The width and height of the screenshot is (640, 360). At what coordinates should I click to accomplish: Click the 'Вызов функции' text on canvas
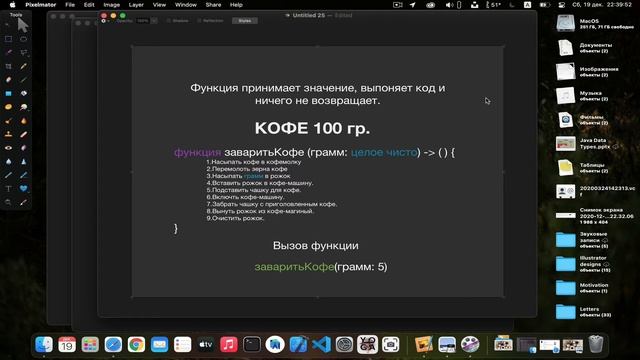pos(316,246)
